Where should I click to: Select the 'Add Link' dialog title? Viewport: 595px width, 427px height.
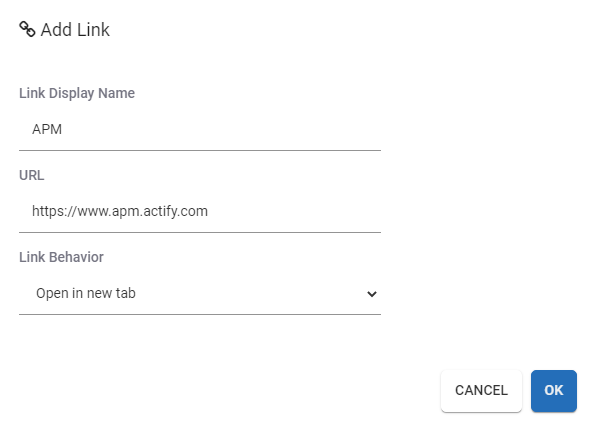(75, 30)
